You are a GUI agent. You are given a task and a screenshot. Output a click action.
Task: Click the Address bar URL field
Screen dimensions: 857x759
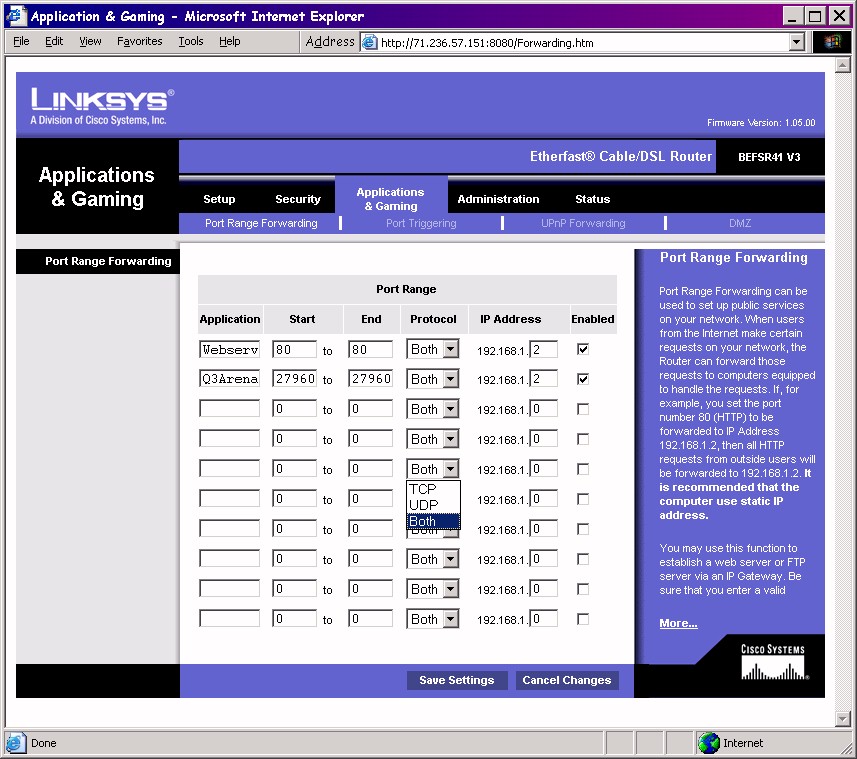click(x=583, y=43)
